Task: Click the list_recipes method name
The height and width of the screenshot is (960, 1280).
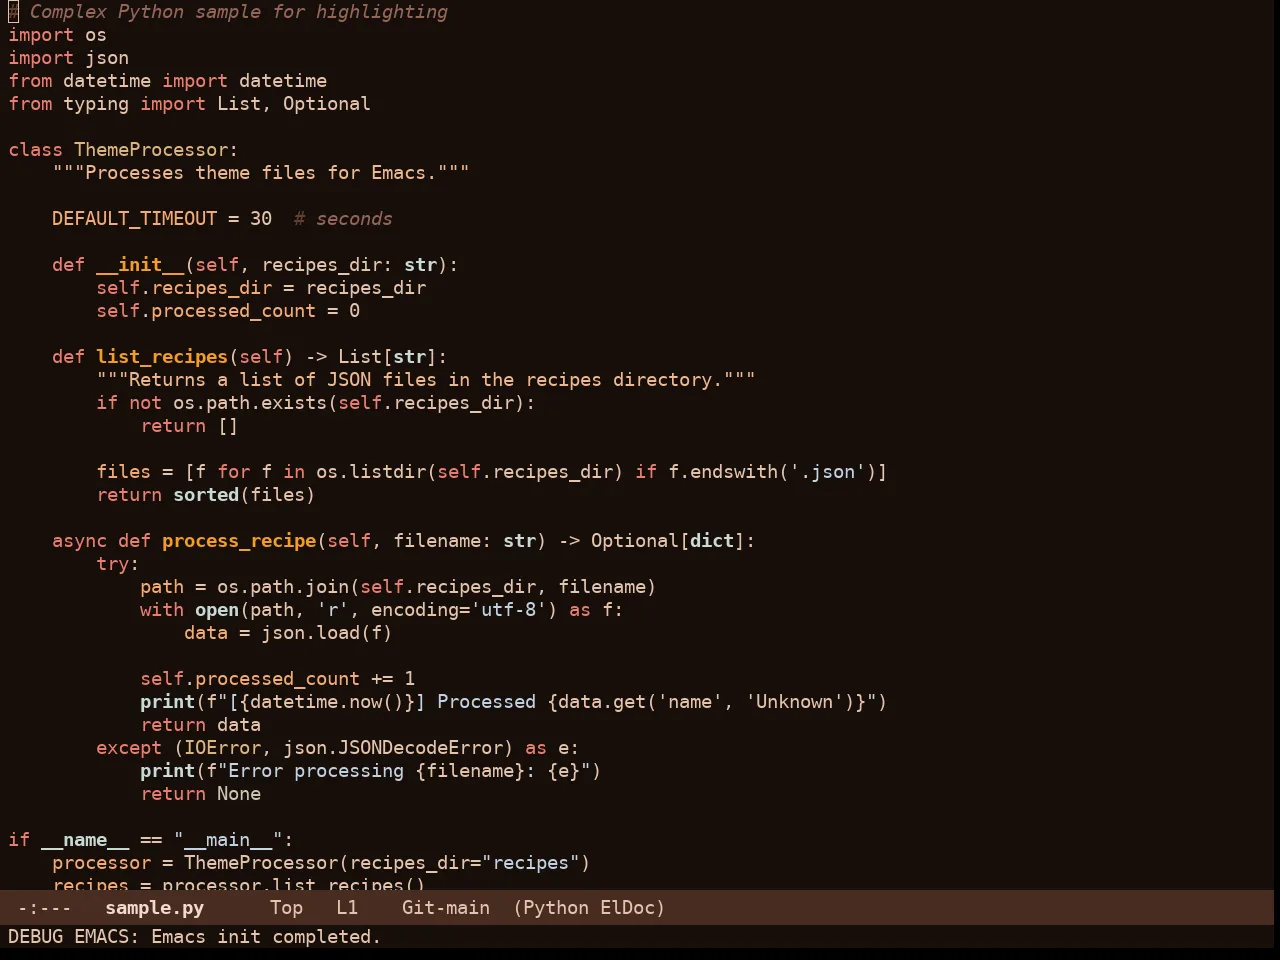Action: 162,357
